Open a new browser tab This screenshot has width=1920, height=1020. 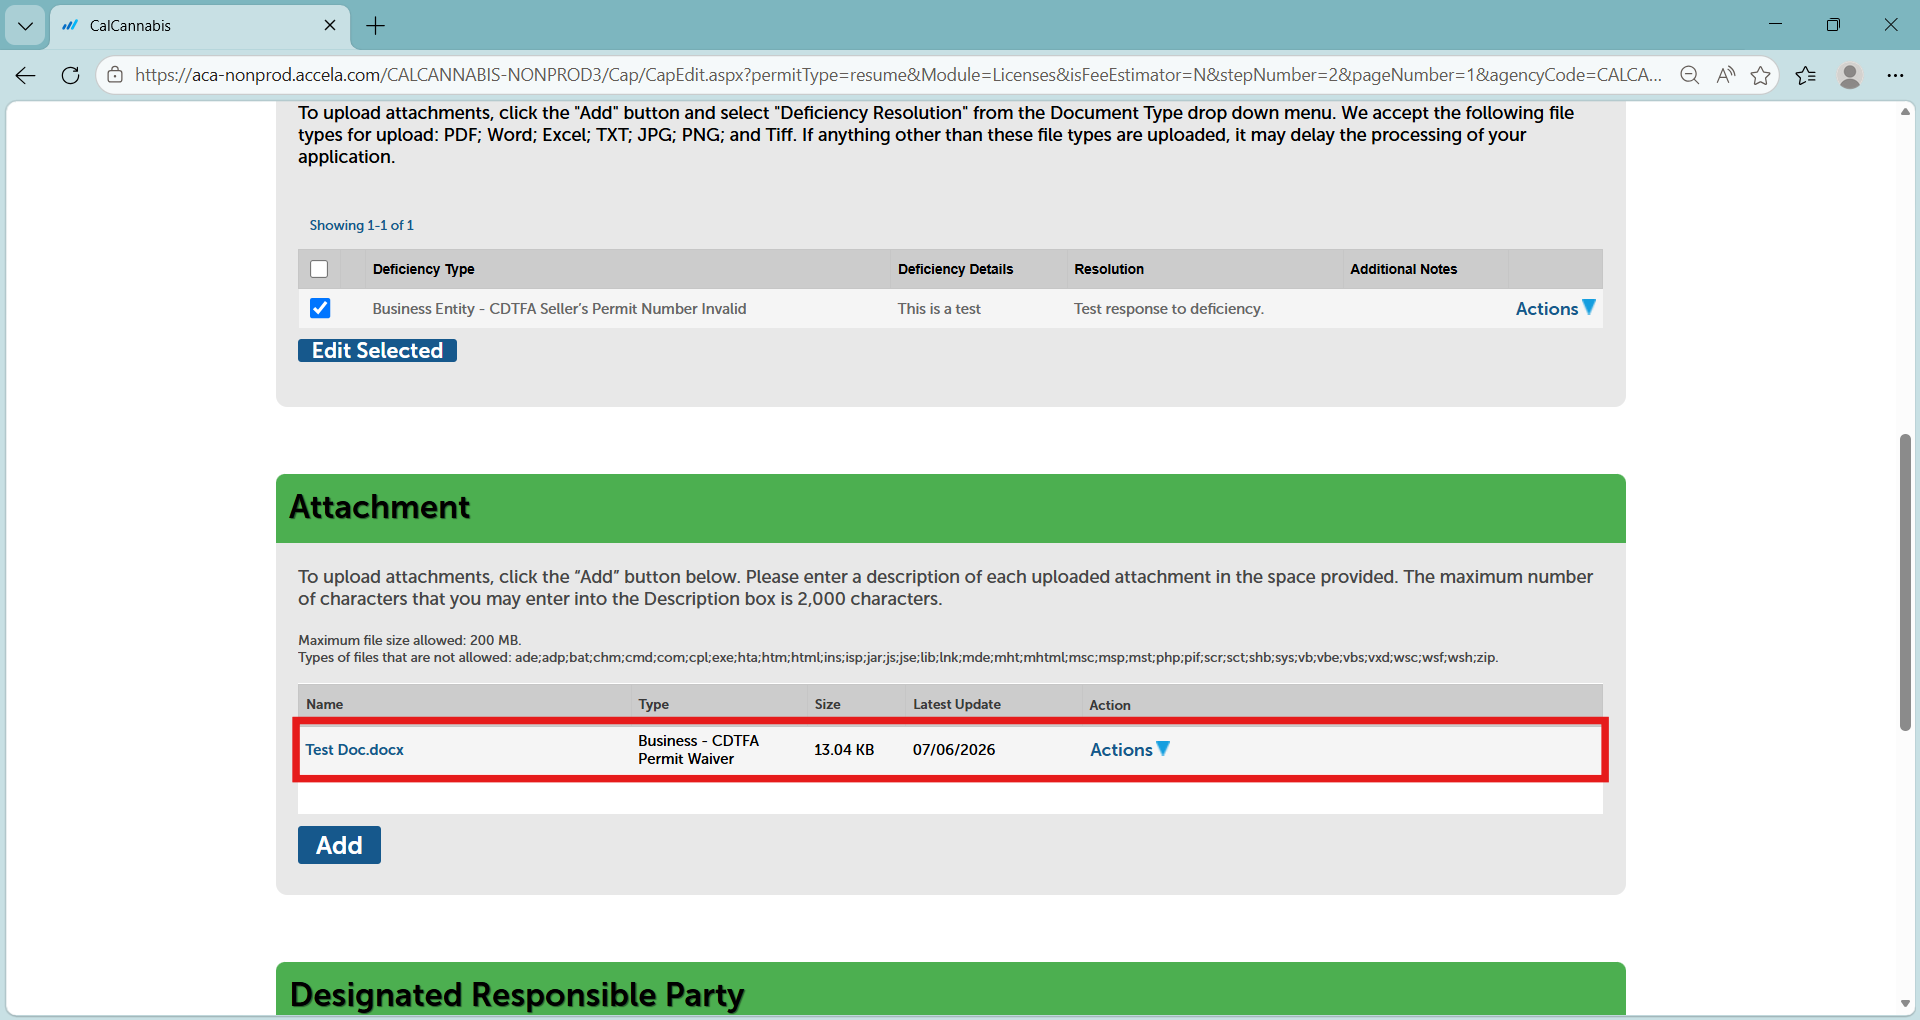(376, 26)
